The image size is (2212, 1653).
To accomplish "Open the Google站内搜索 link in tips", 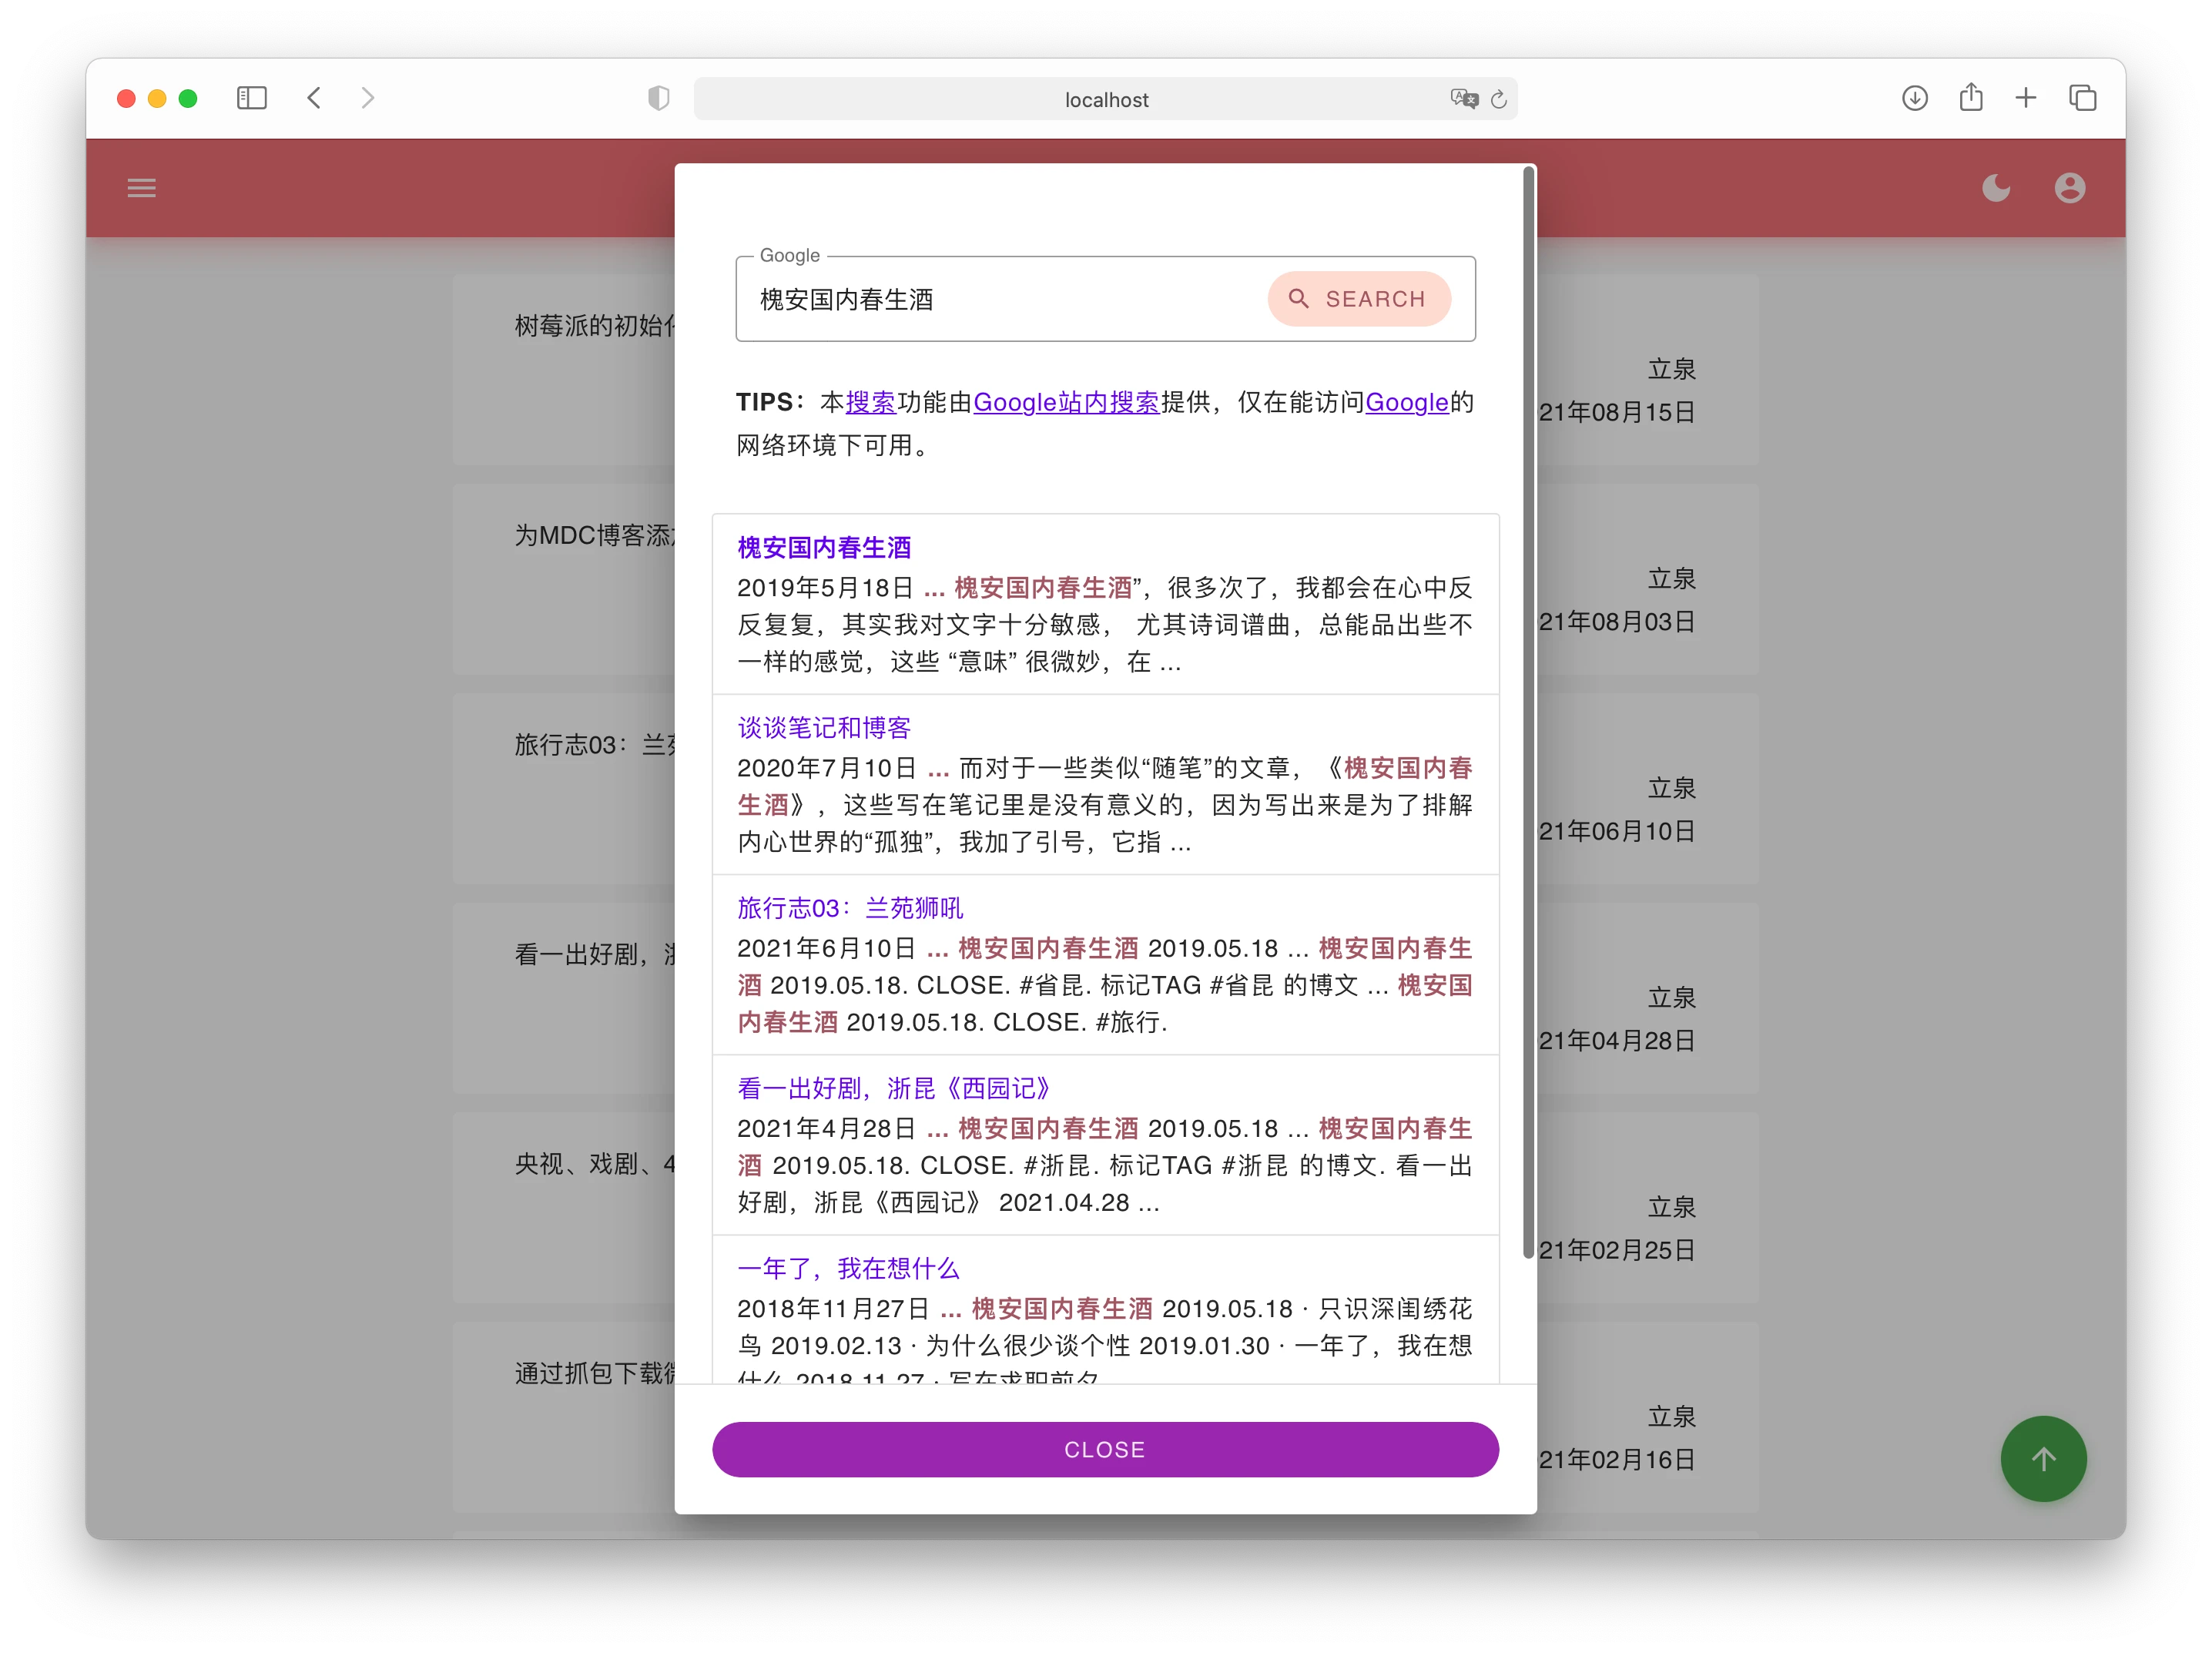I will (x=1065, y=402).
